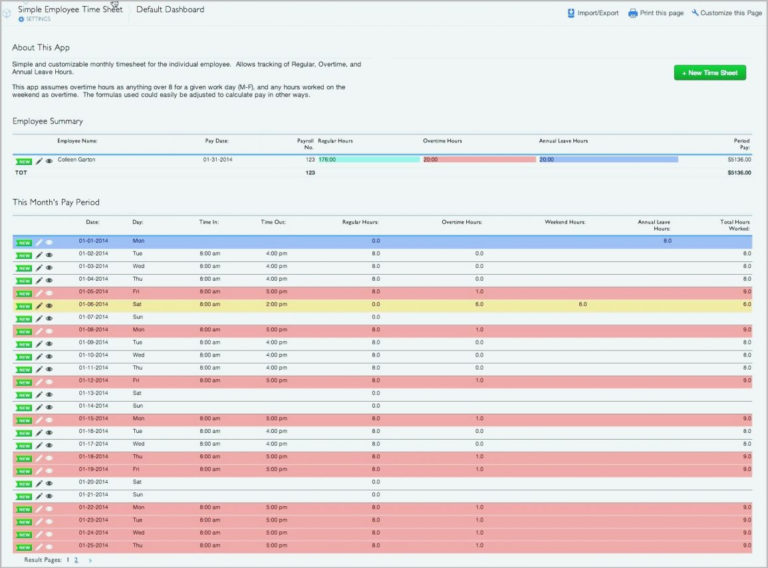Open the Default Dashboard tab

(x=170, y=10)
